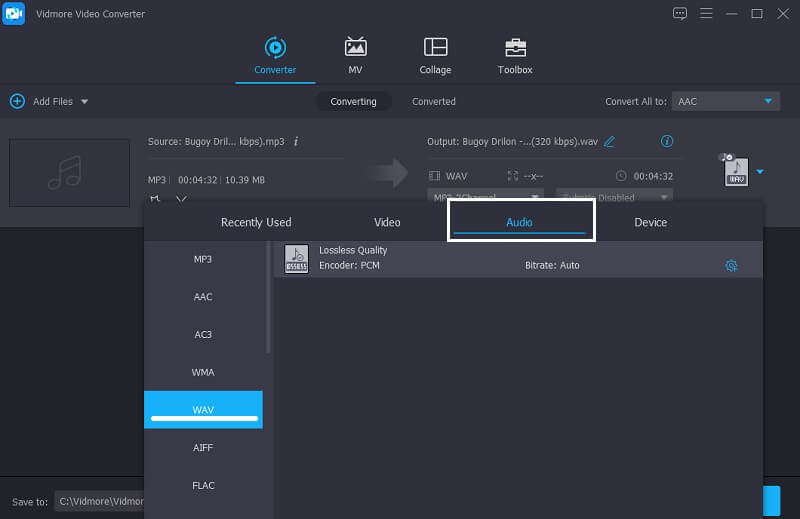The width and height of the screenshot is (800, 519).
Task: Open the Converter module
Action: [274, 56]
